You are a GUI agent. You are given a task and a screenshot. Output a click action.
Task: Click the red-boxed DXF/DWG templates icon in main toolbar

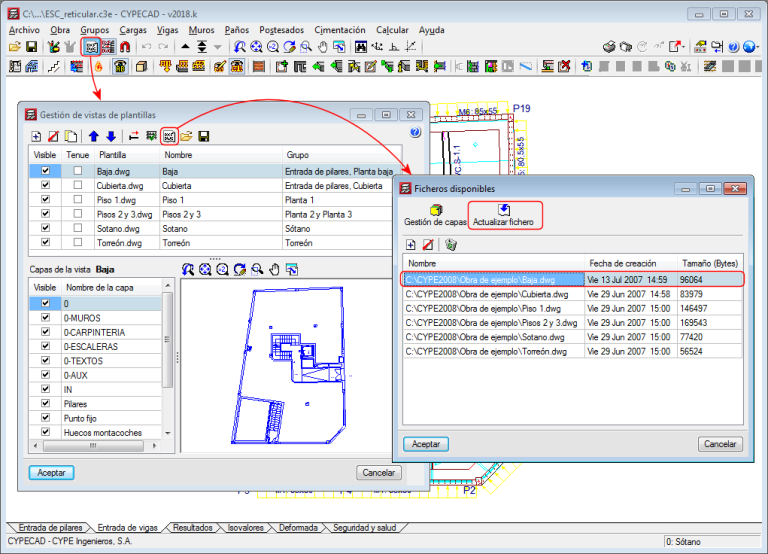(91, 47)
